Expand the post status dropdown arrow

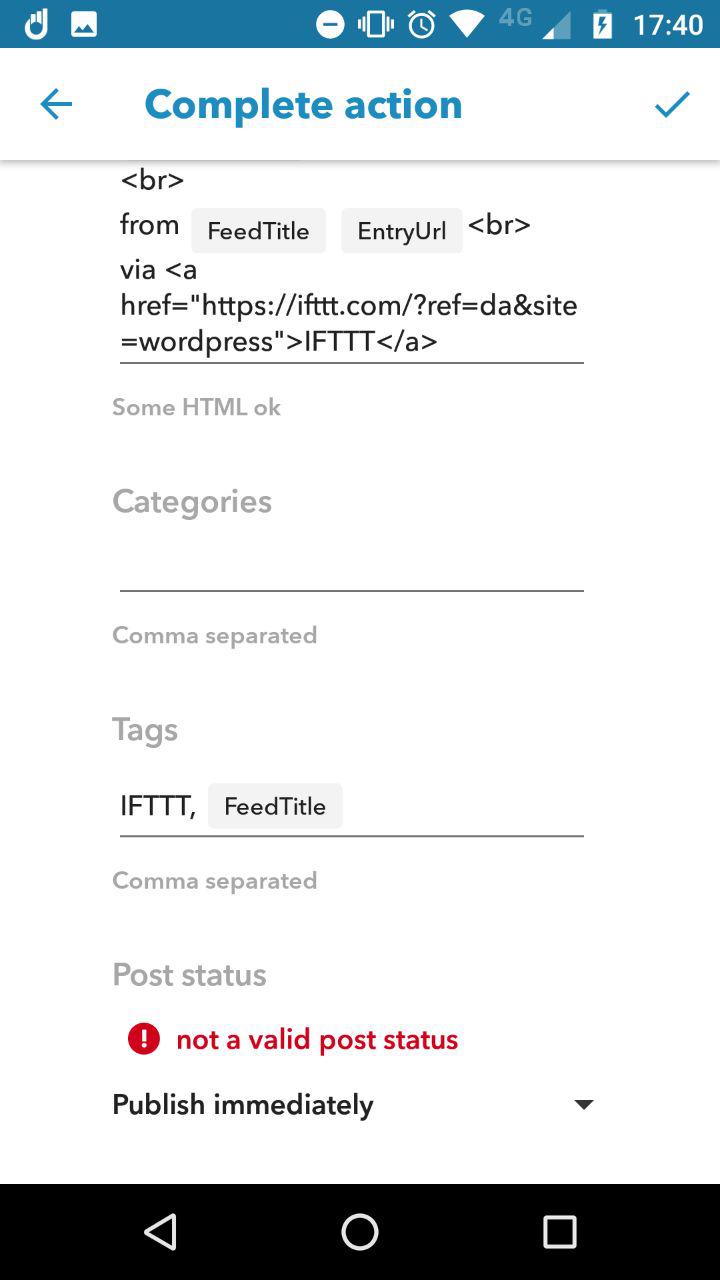(x=584, y=1104)
